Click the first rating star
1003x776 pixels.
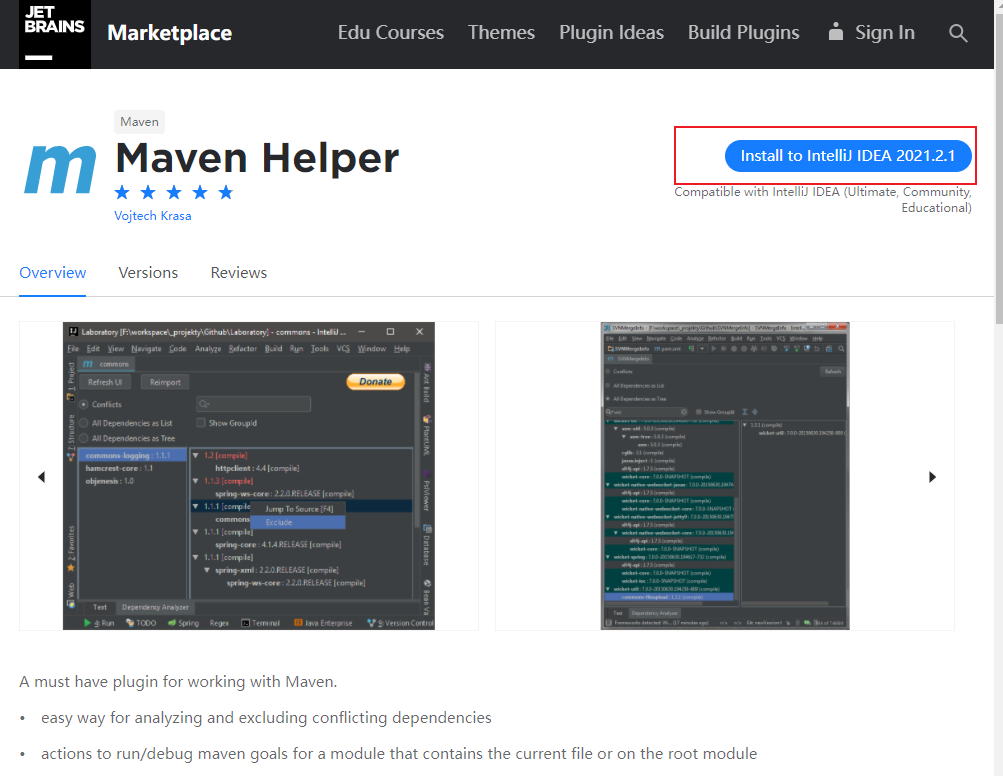[x=121, y=191]
